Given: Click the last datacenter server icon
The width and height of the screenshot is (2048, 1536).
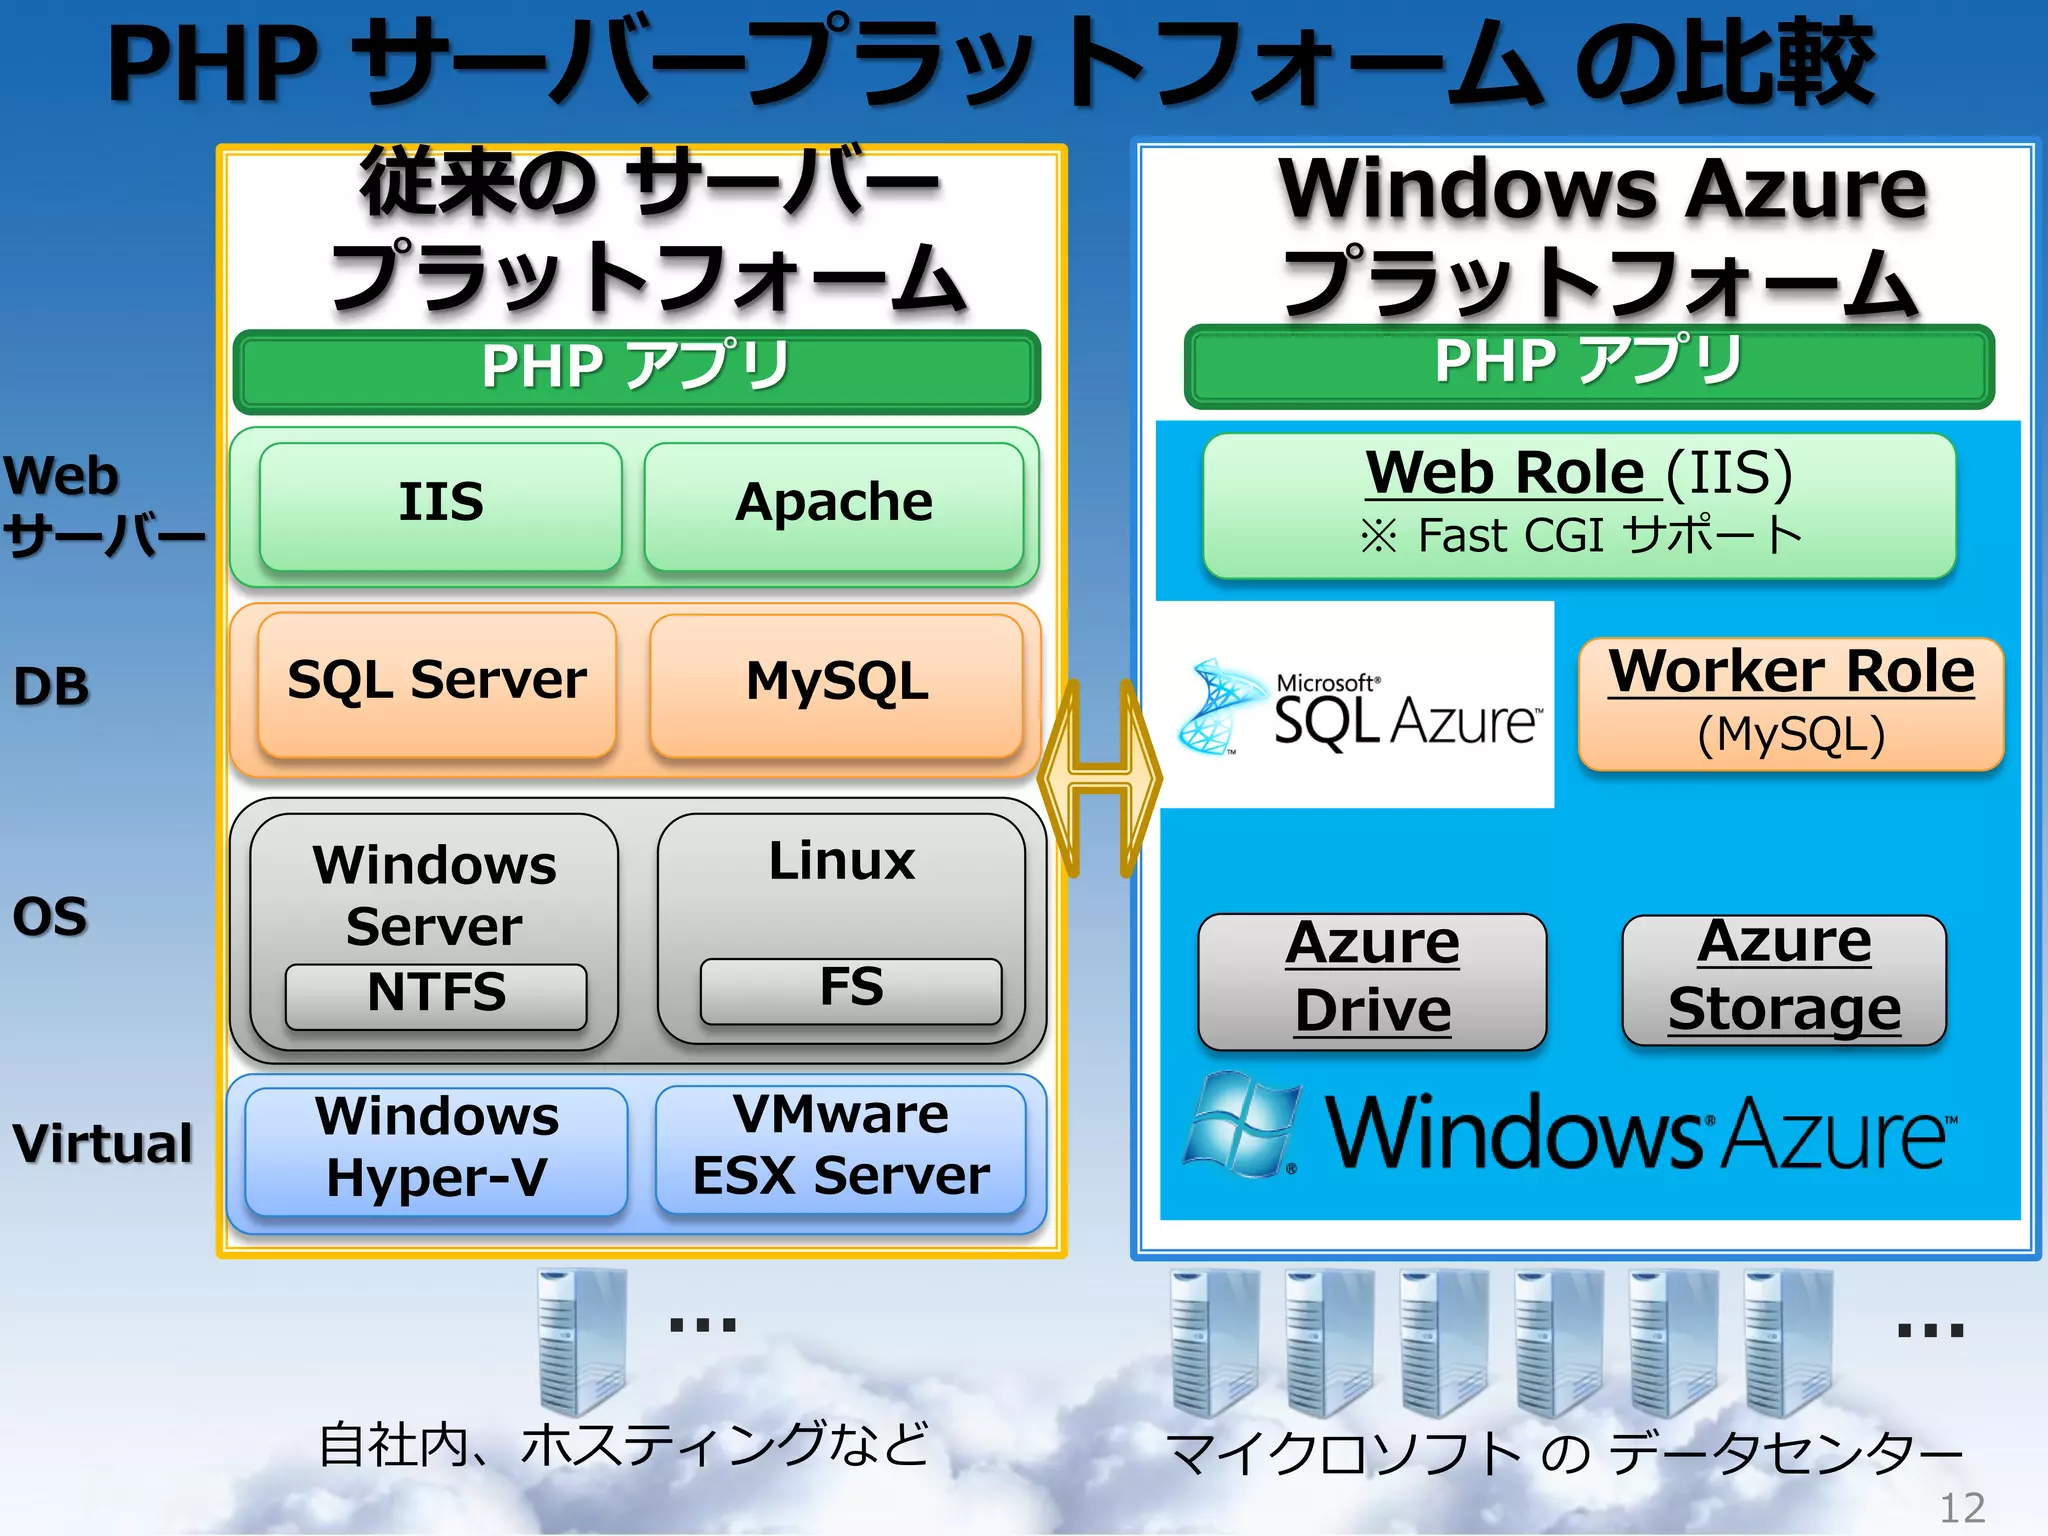Looking at the screenshot, I should pyautogui.click(x=1788, y=1343).
